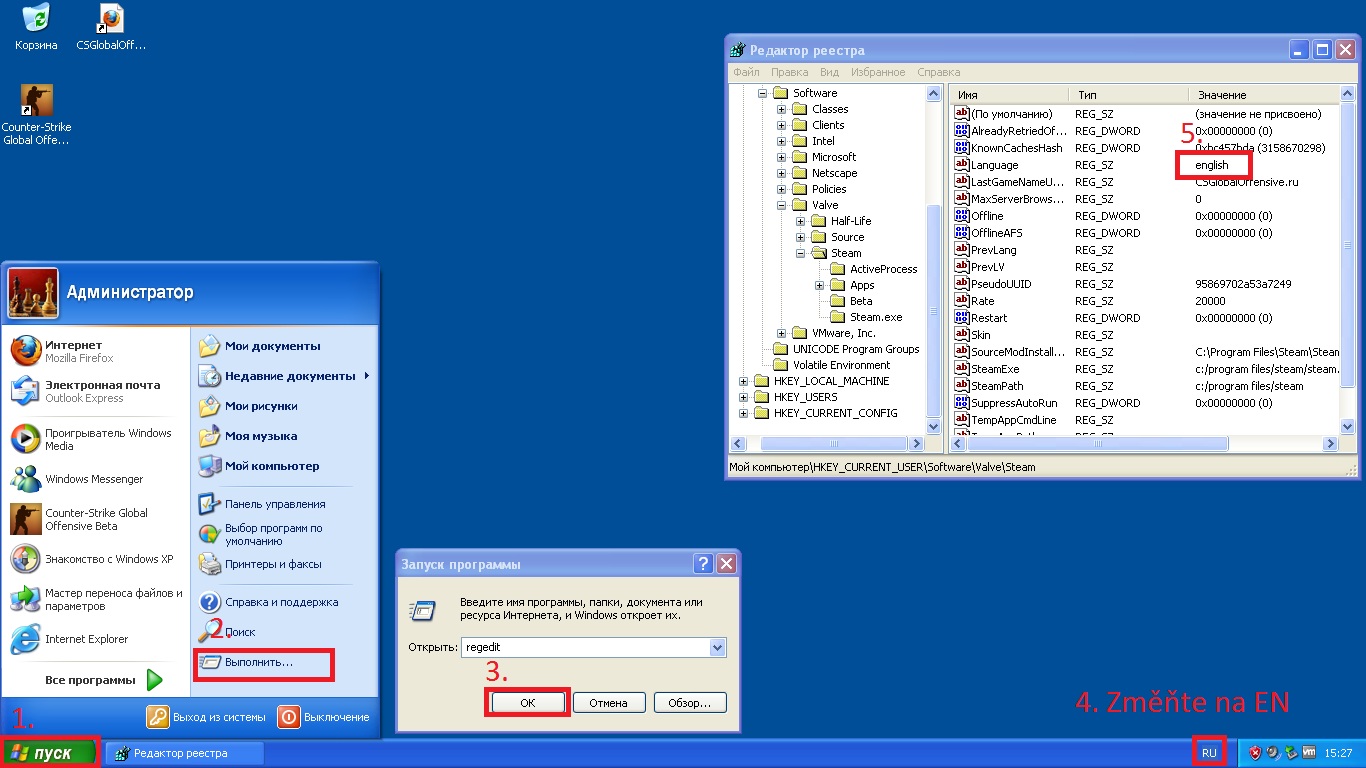Image resolution: width=1366 pixels, height=768 pixels.
Task: Open 'Мастер переноса файлов и параметров'
Action: tap(95, 599)
